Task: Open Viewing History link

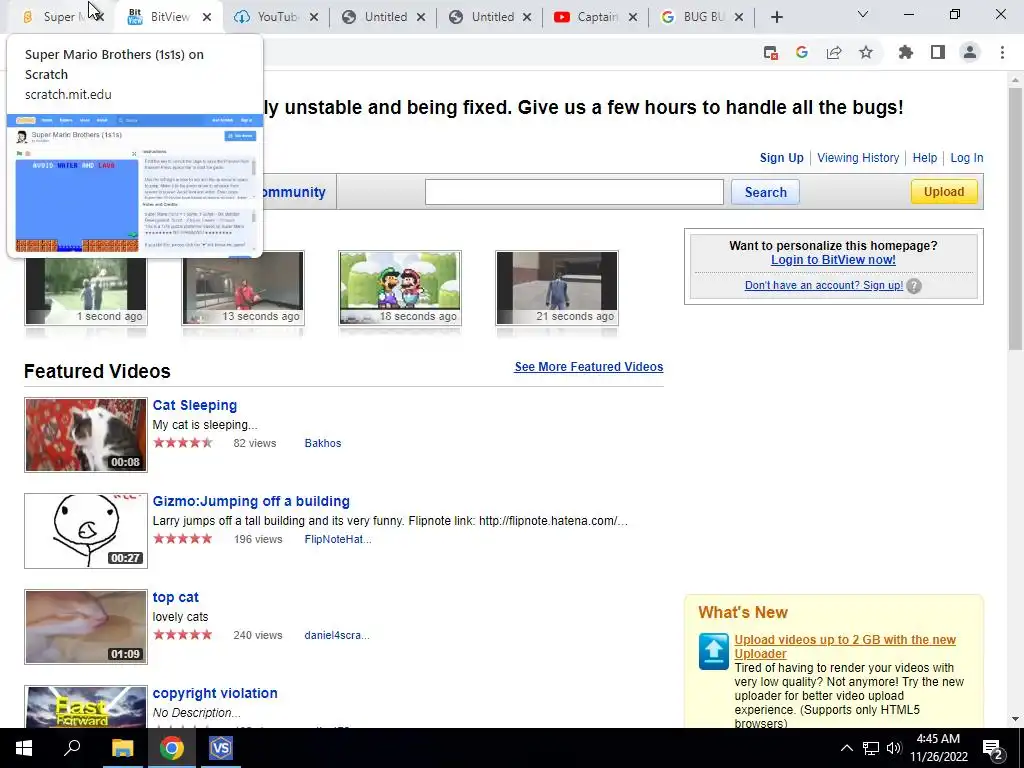Action: click(x=857, y=157)
